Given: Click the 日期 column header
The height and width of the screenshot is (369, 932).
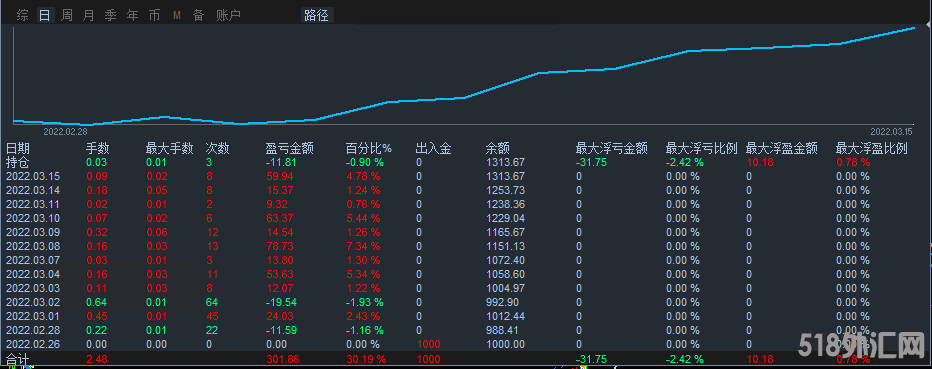Looking at the screenshot, I should pos(18,149).
